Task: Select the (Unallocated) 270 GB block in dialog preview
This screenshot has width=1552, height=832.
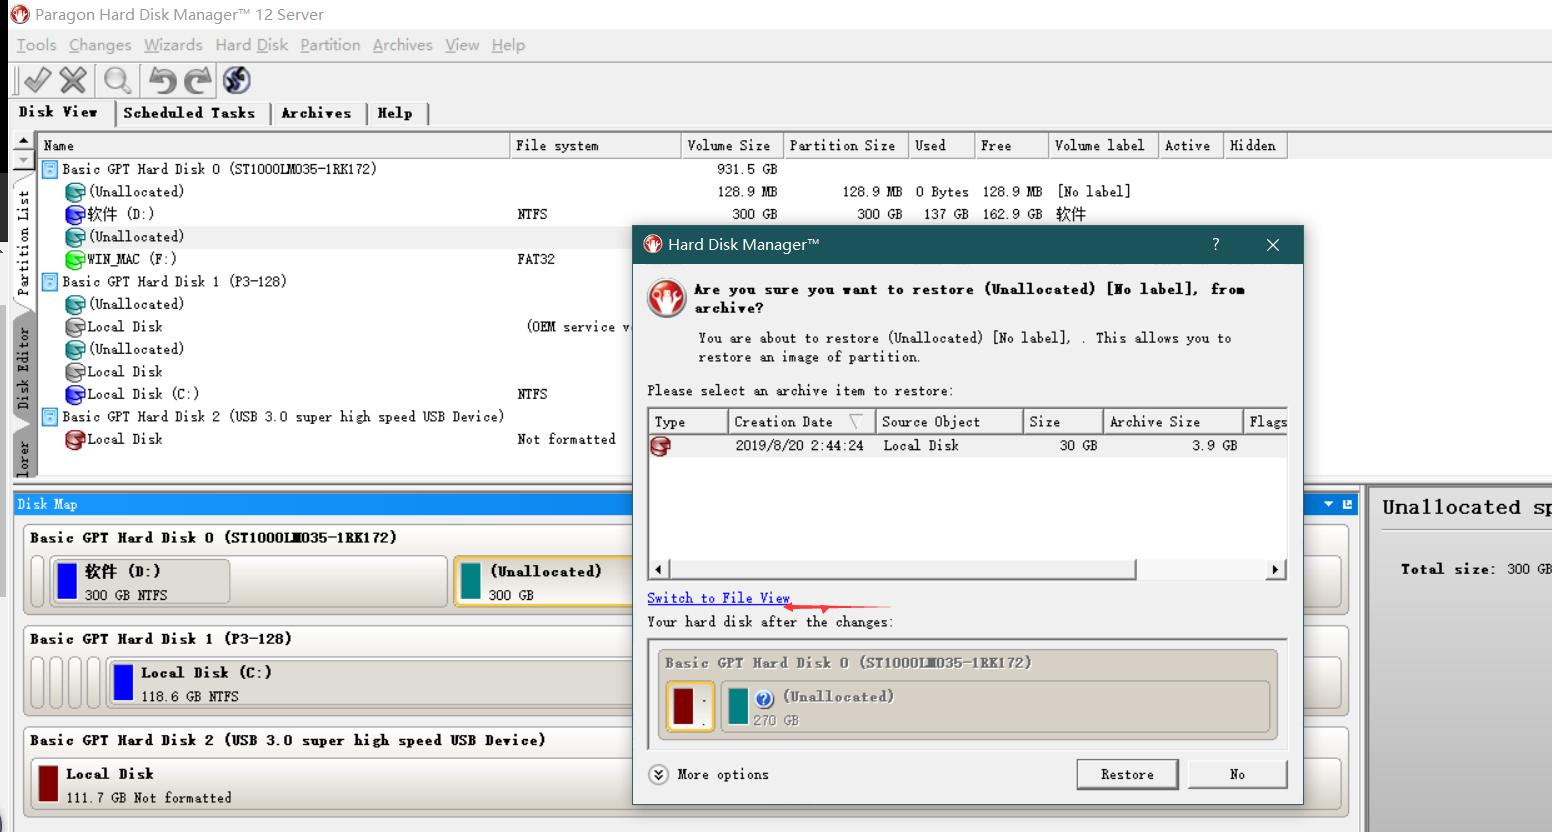Action: click(995, 706)
